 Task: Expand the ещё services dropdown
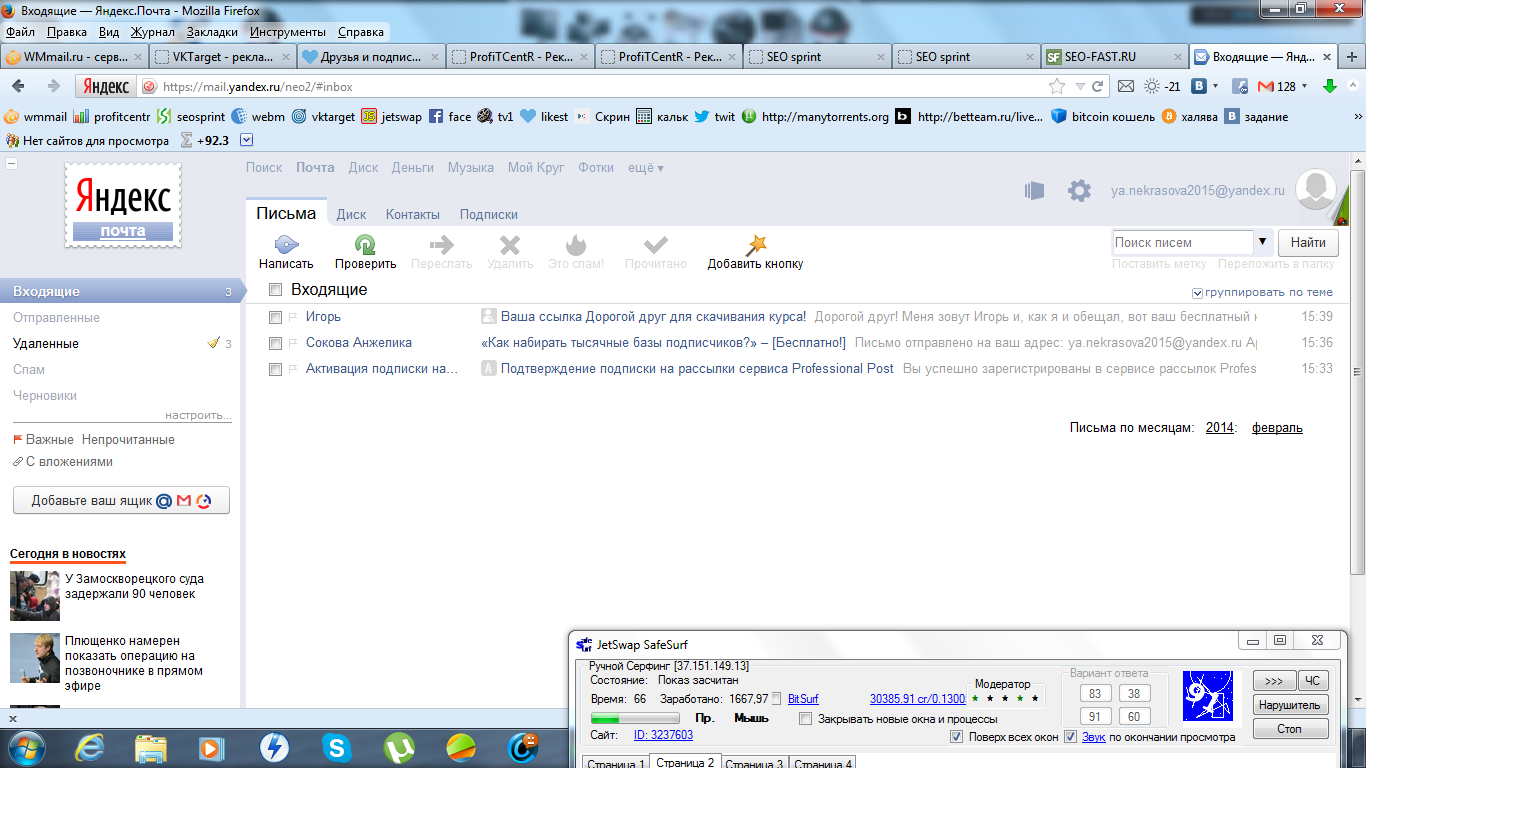pyautogui.click(x=646, y=168)
